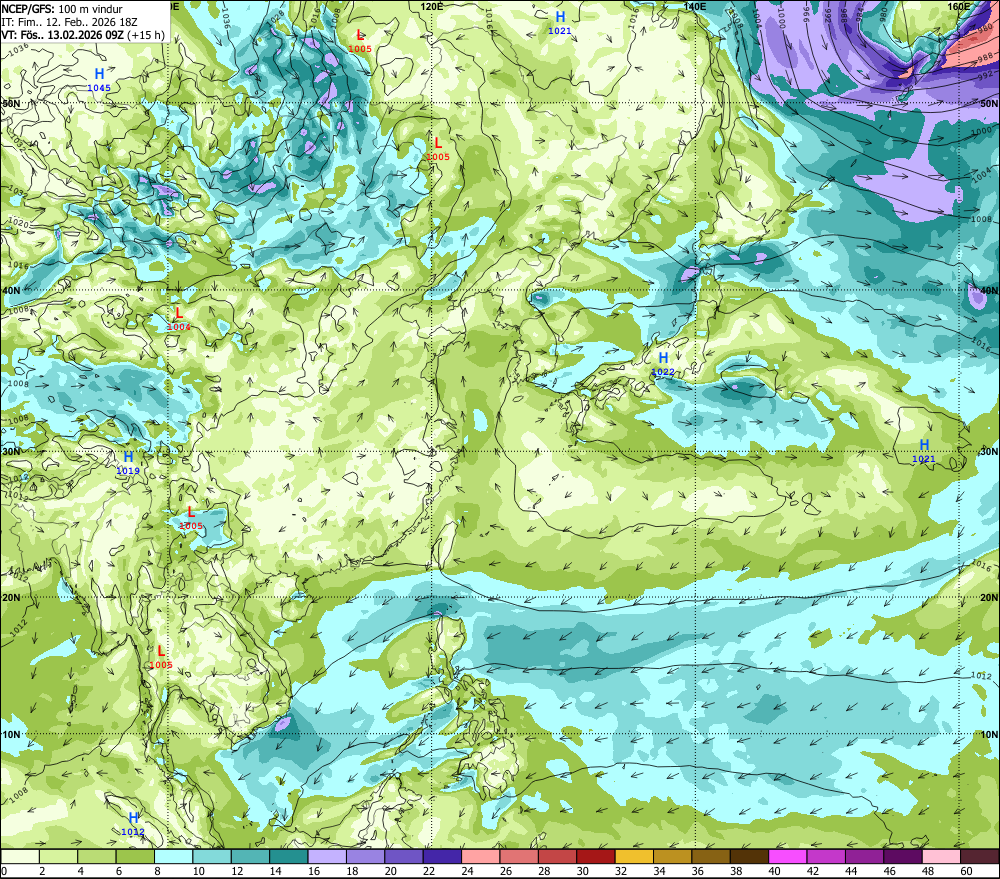Pick the bright magenta 40–42 legend swatch

(788, 856)
